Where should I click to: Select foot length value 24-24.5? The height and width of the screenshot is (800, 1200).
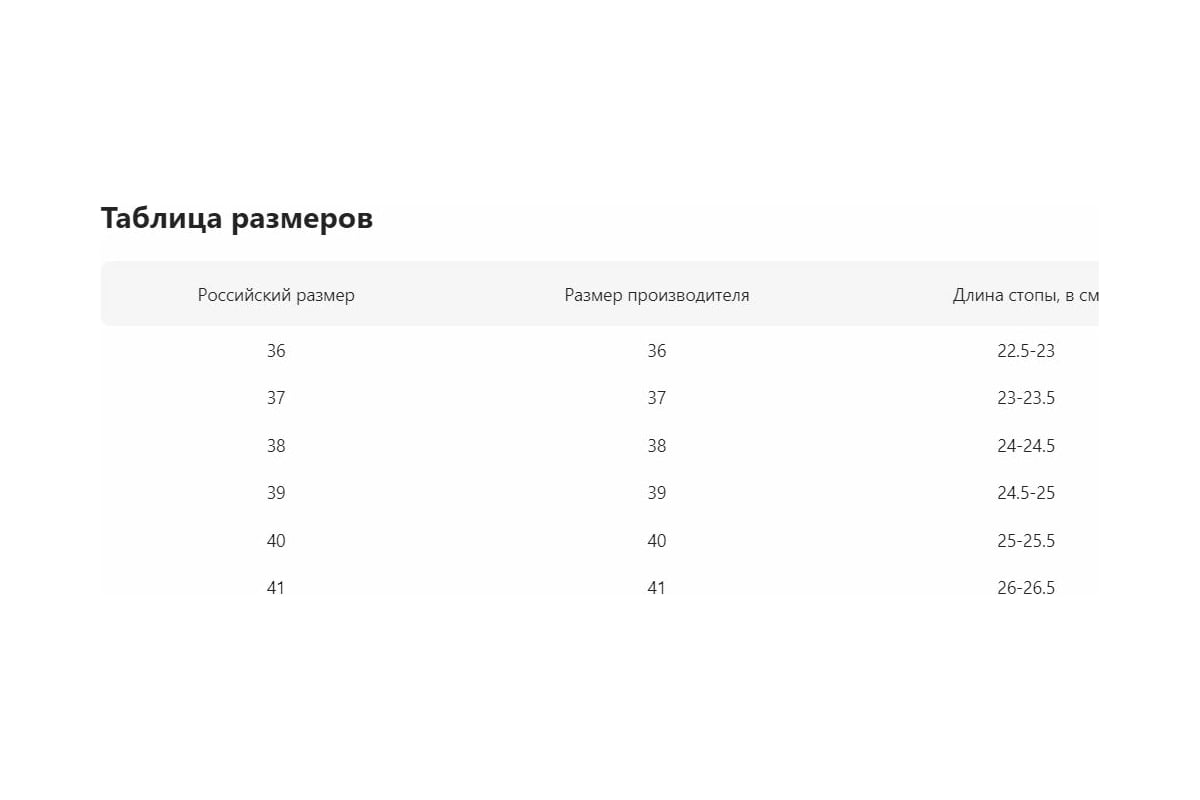coord(1026,446)
